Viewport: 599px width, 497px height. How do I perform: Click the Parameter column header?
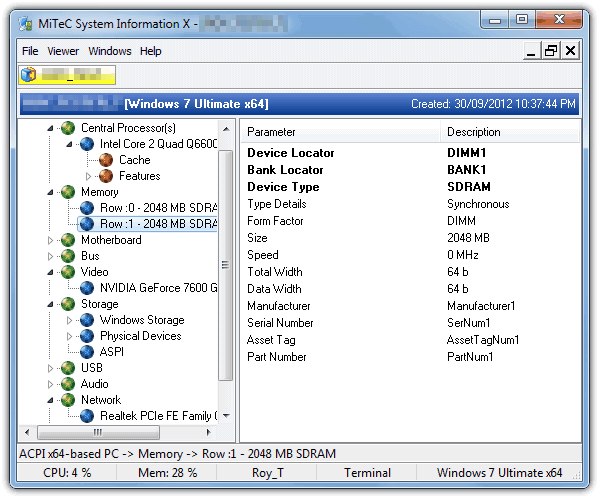(x=340, y=132)
